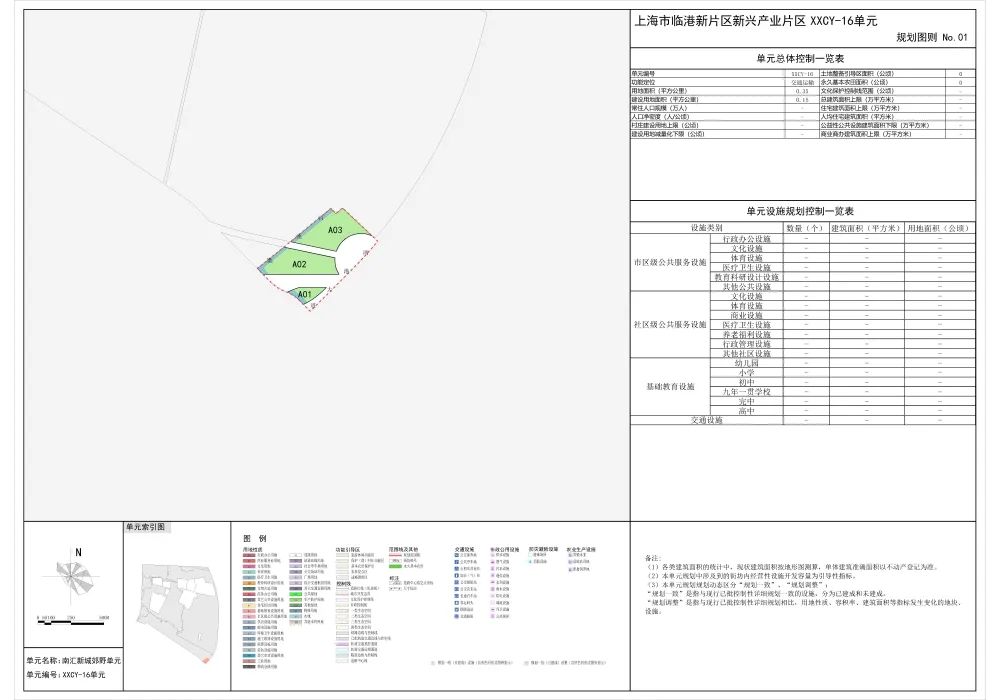Click the '建设用地面积（平方公里）' row label

[665, 99]
